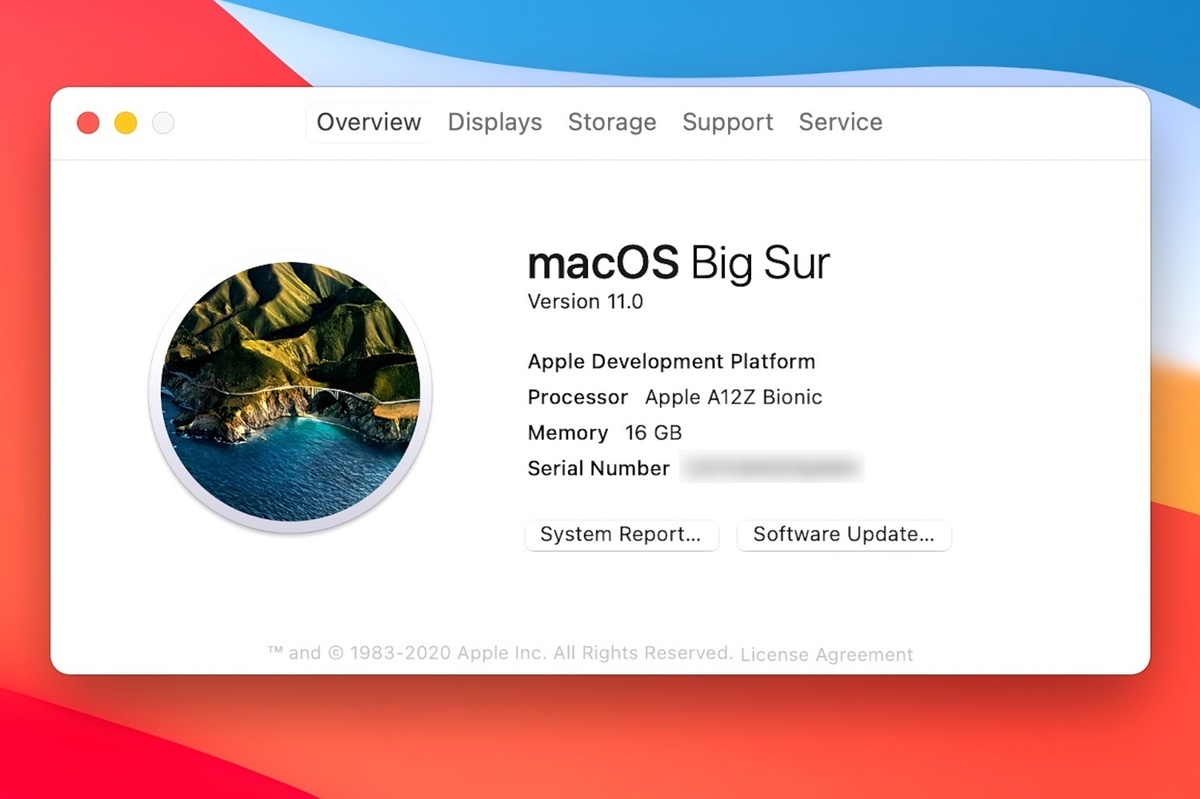Switch to the Overview tab

point(369,122)
